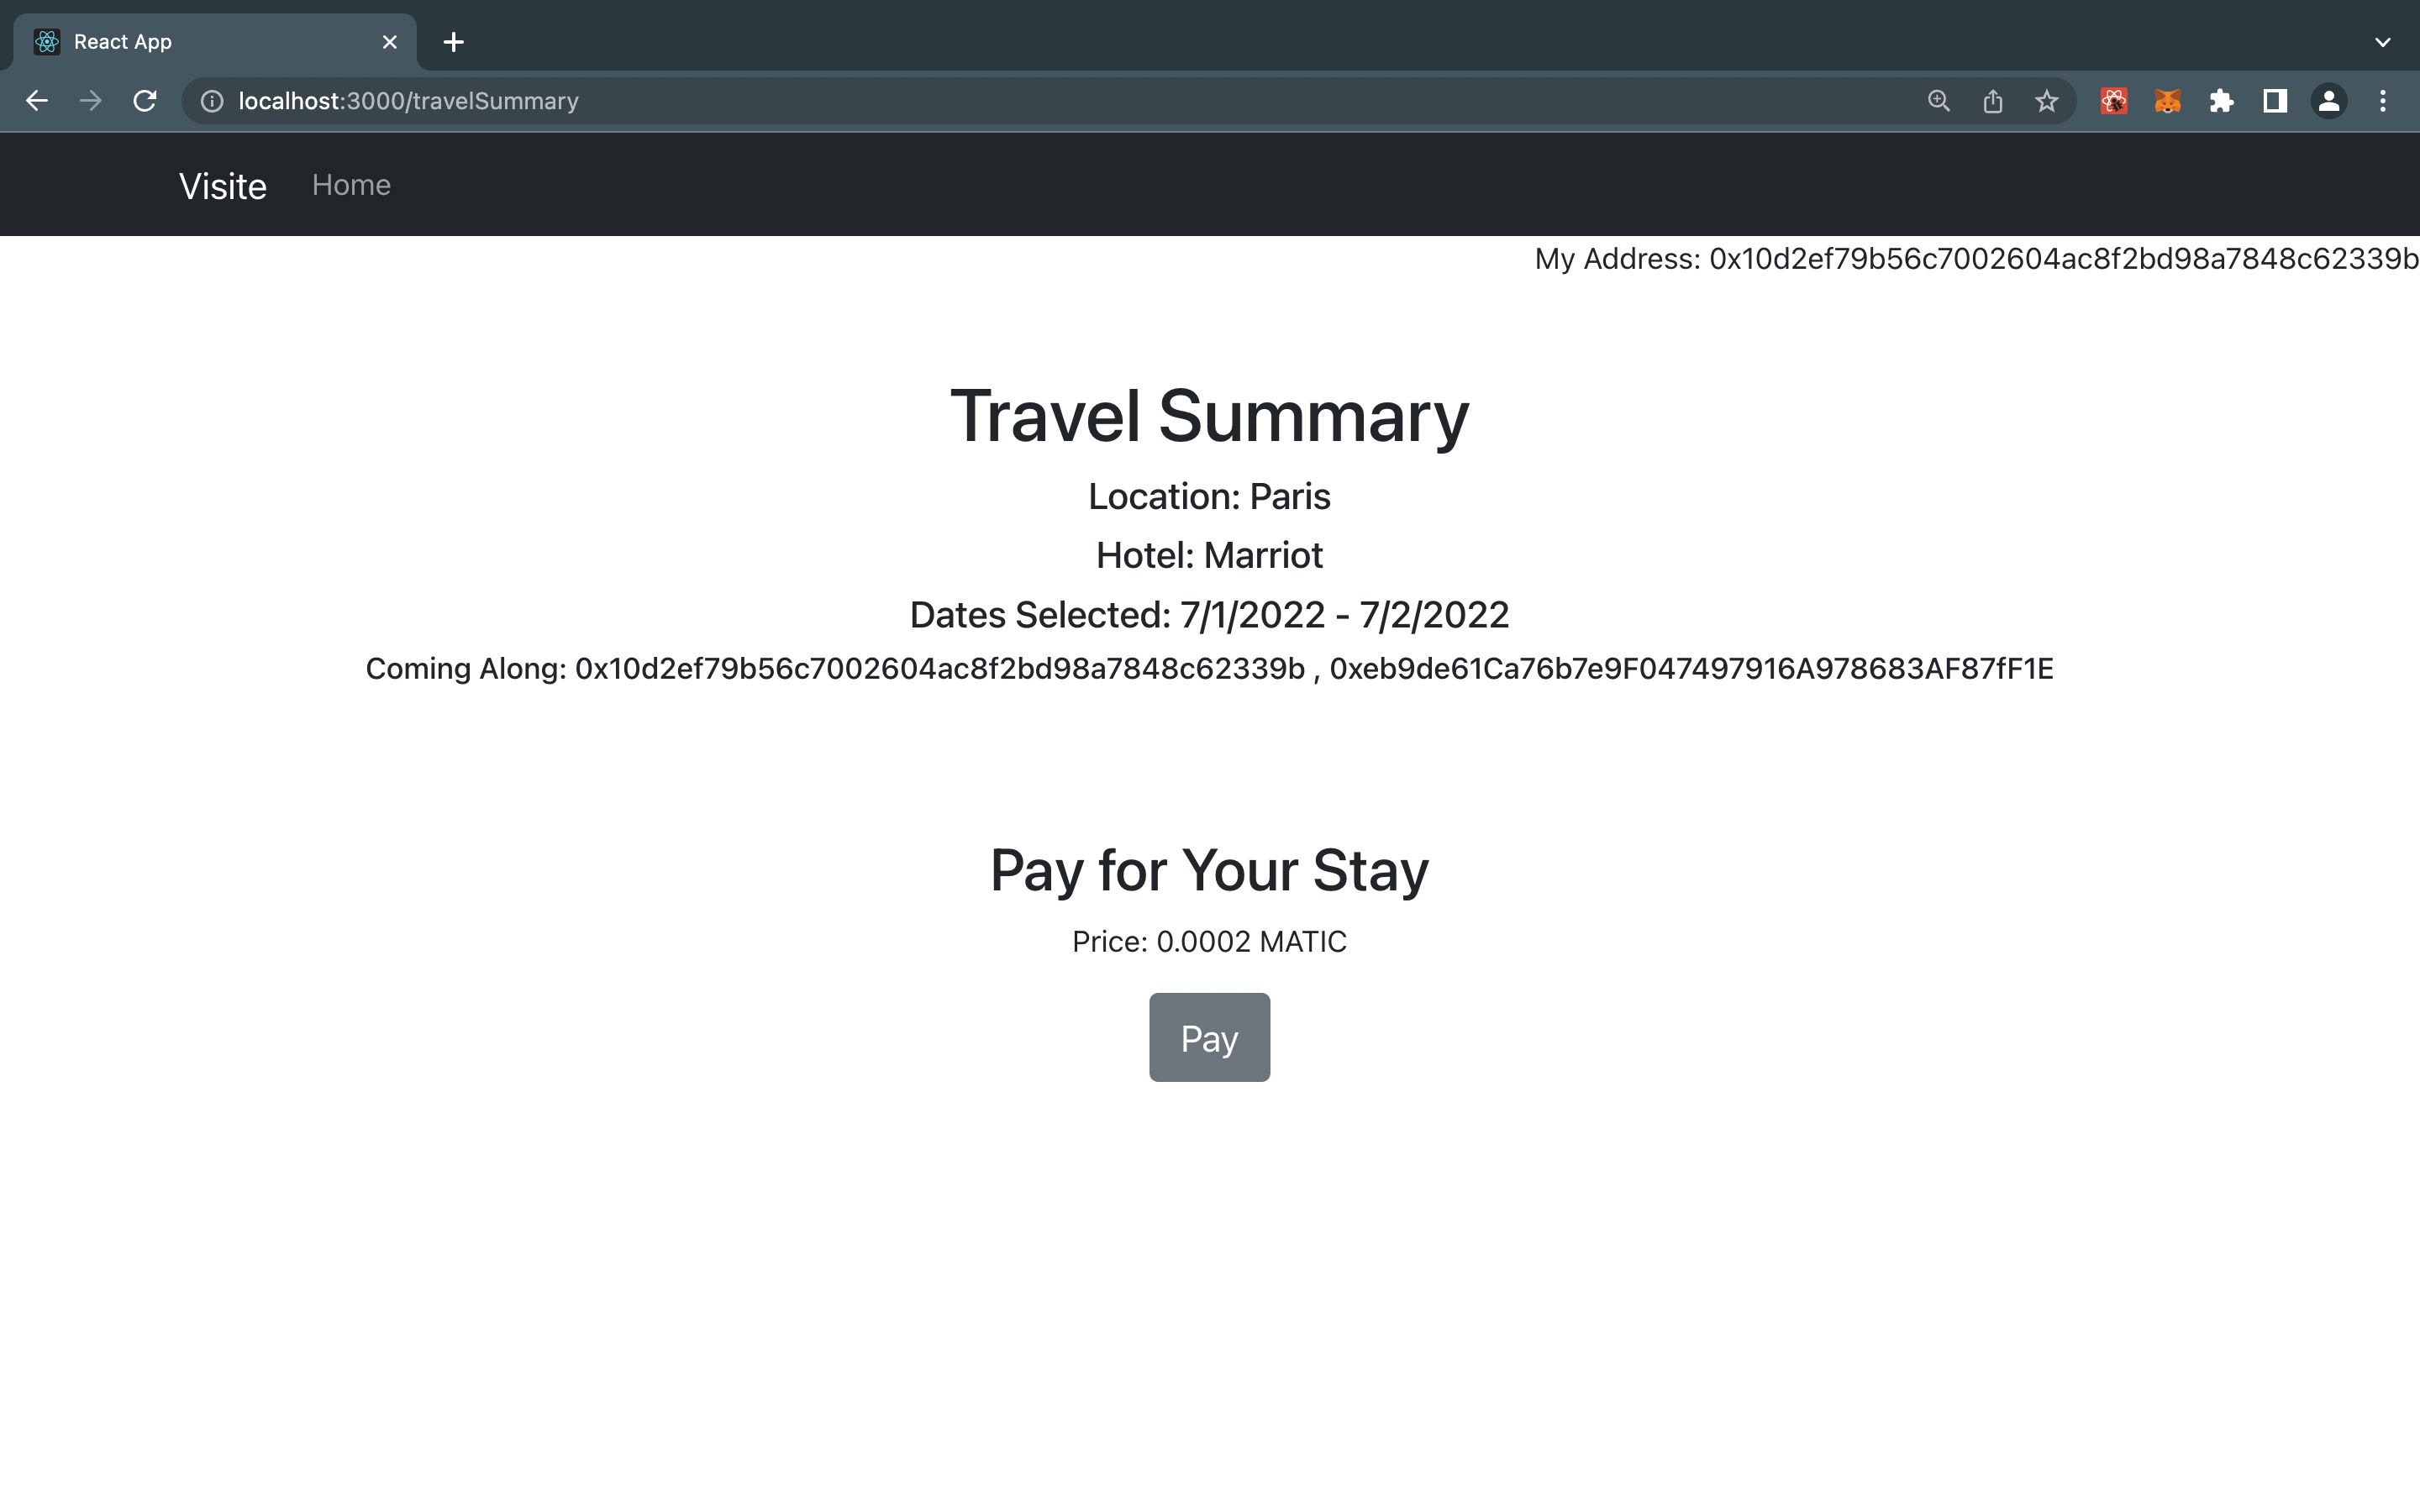The image size is (2420, 1512).
Task: Click the zoom/search icon in address bar
Action: 1938,101
